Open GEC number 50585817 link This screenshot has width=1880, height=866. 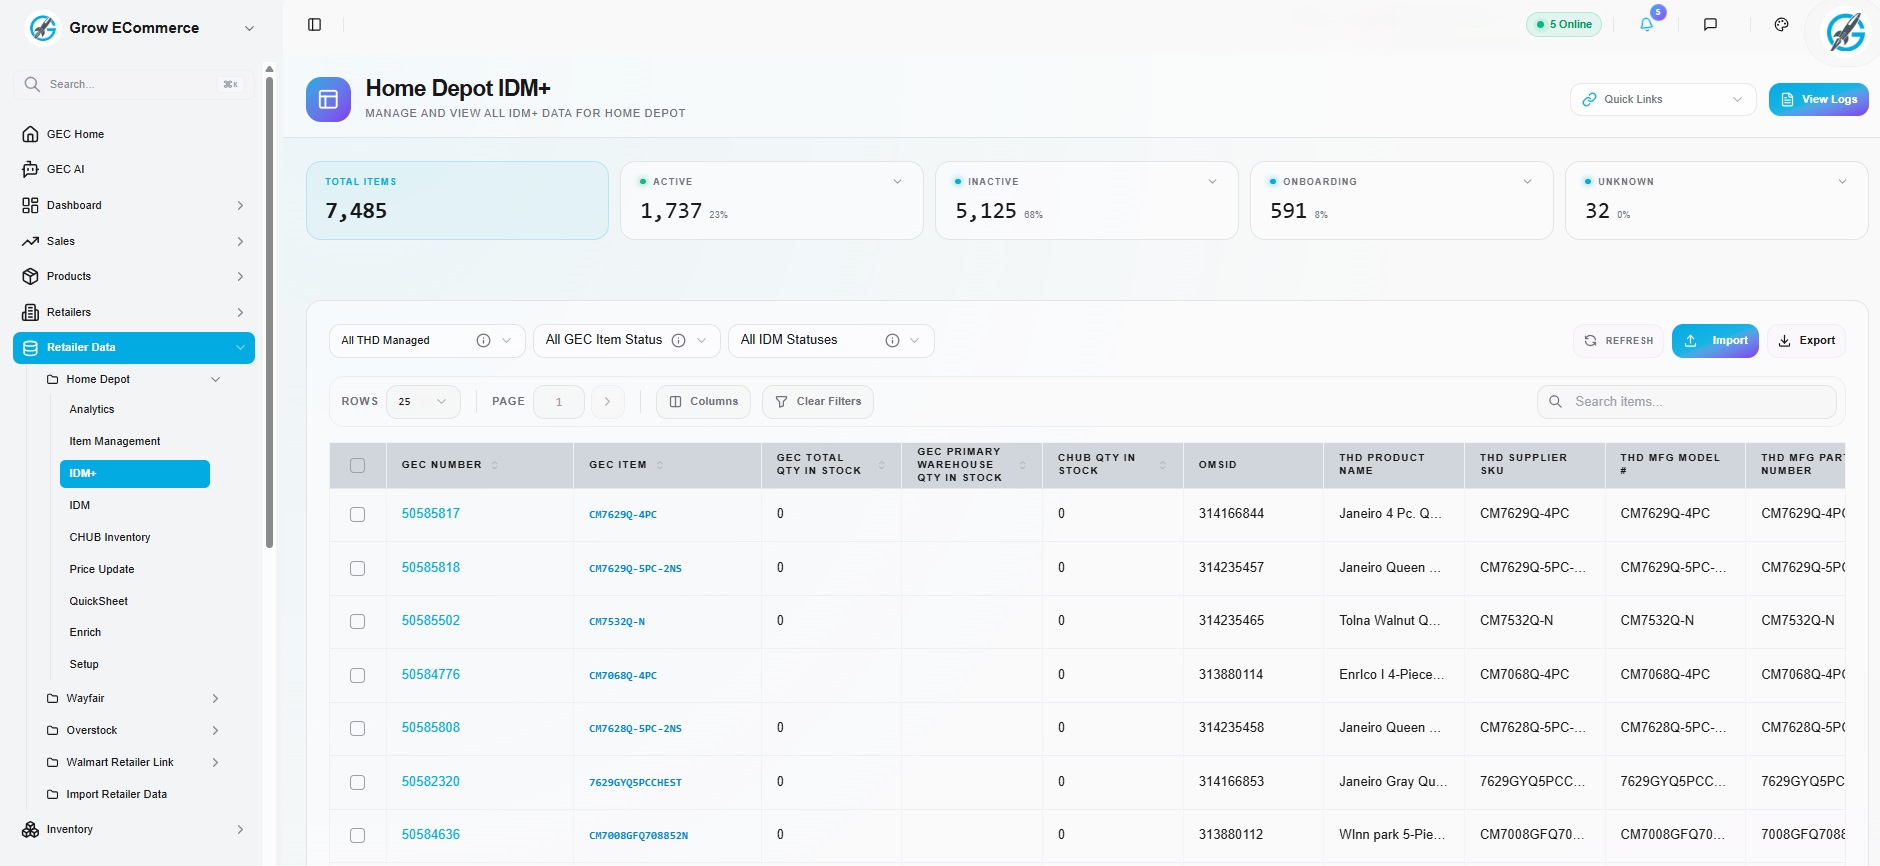click(431, 513)
